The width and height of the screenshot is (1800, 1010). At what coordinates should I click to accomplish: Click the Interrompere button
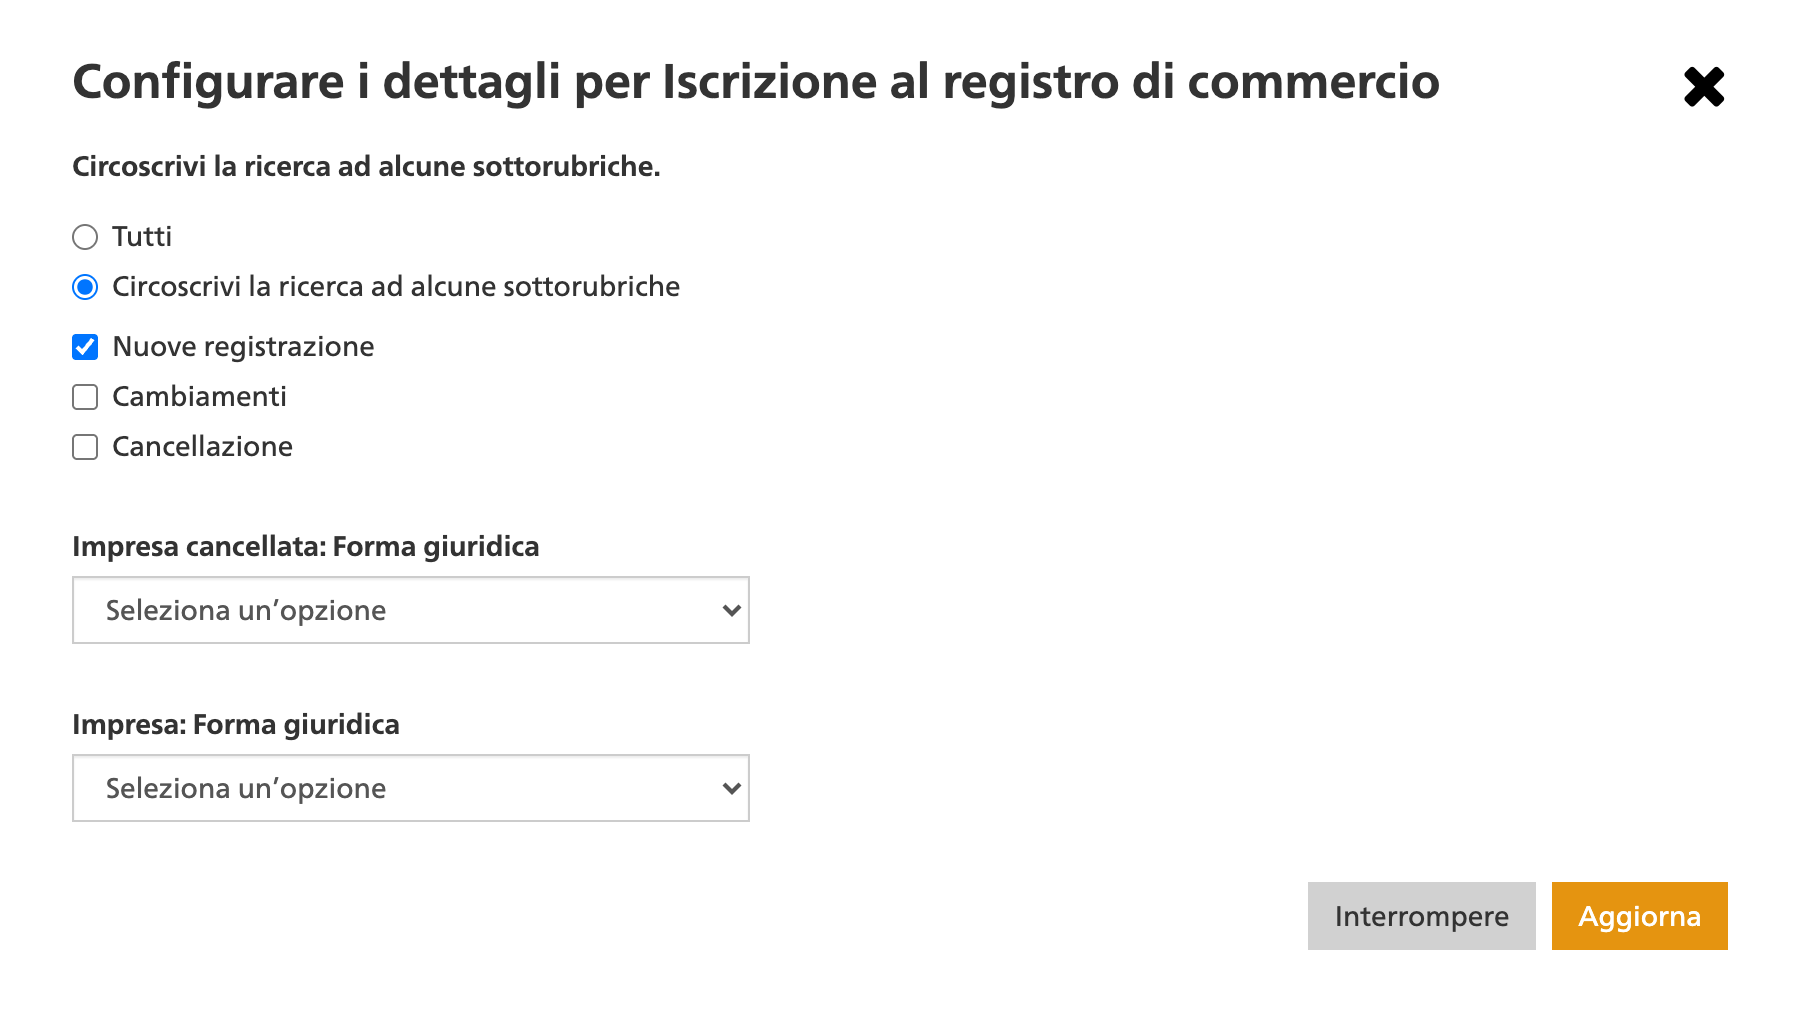[1421, 916]
